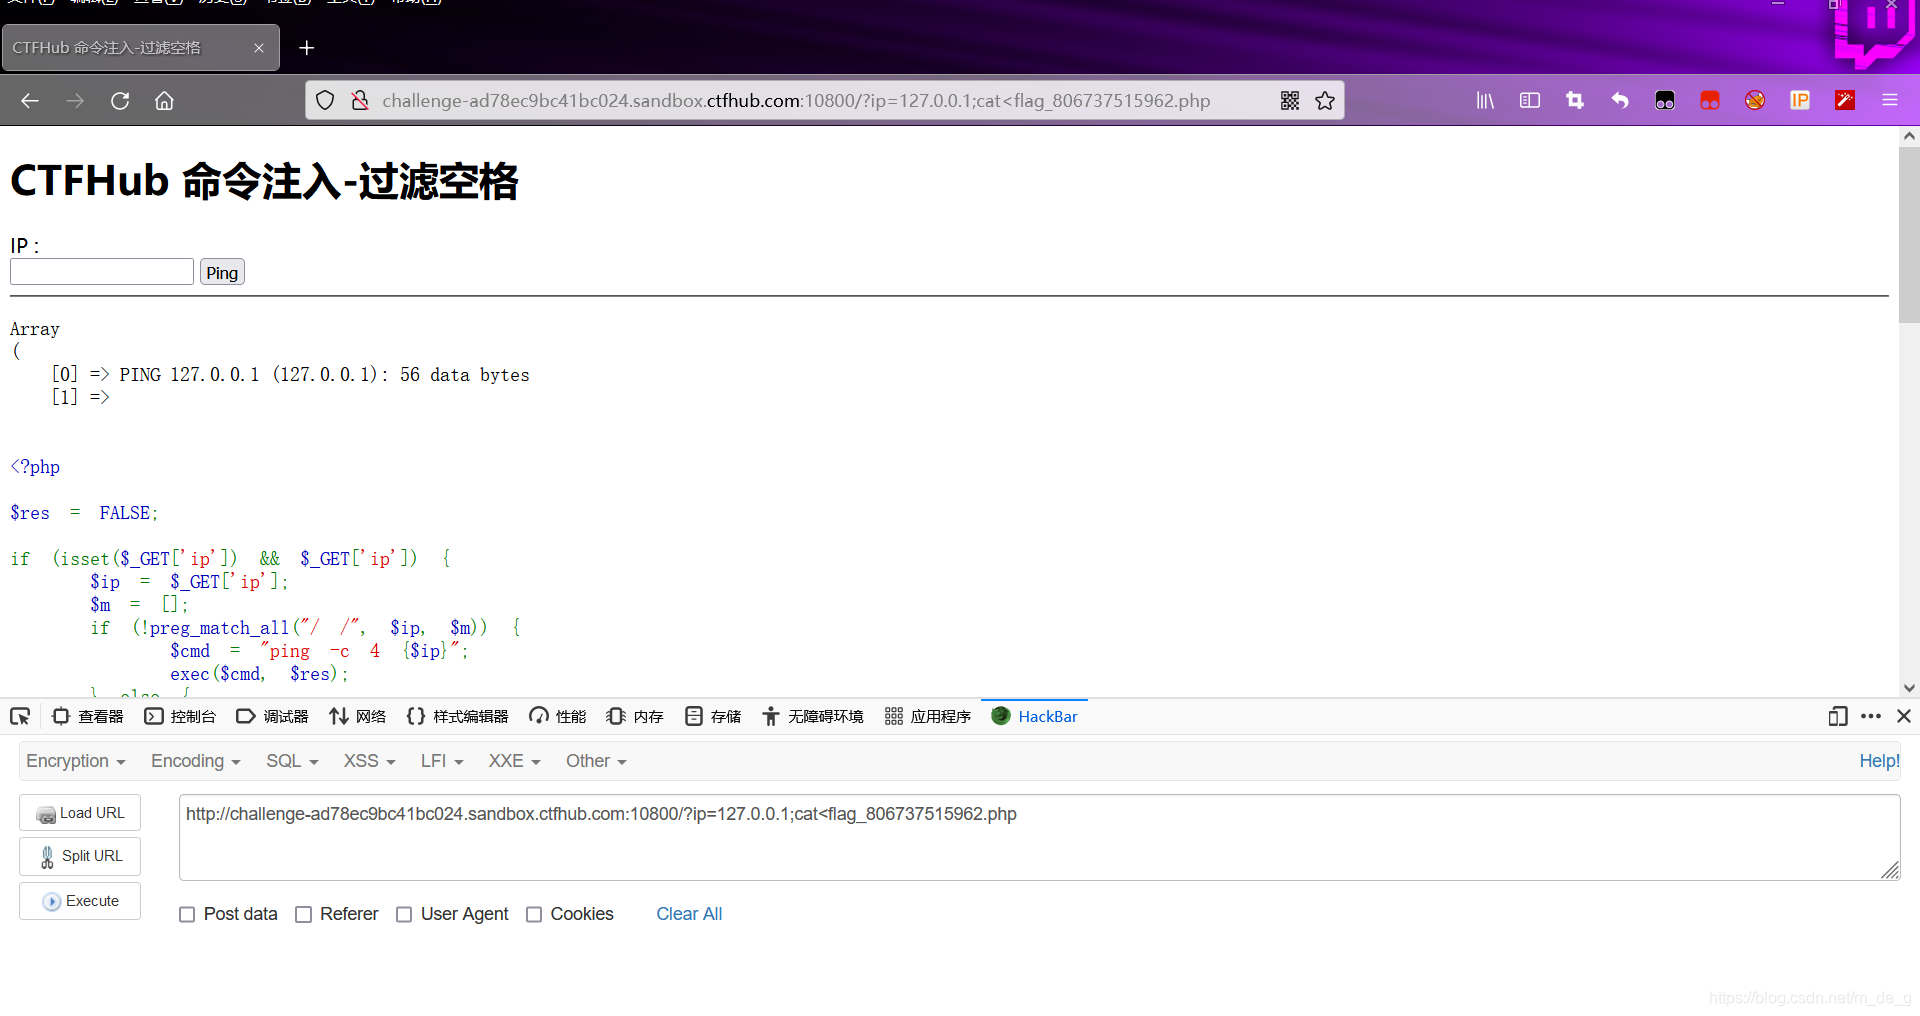Reload the current page
Viewport: 1920px width, 1016px height.
pyautogui.click(x=120, y=101)
